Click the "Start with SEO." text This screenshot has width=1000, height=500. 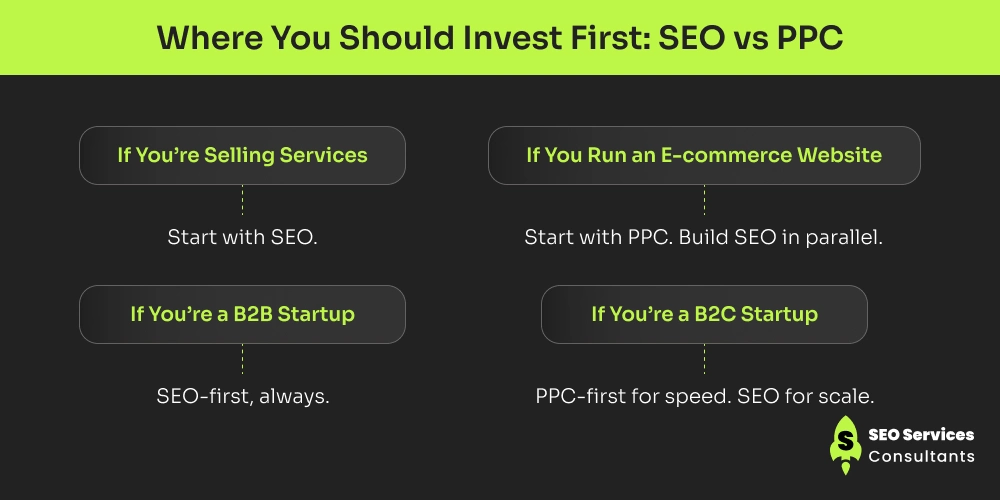(x=242, y=238)
